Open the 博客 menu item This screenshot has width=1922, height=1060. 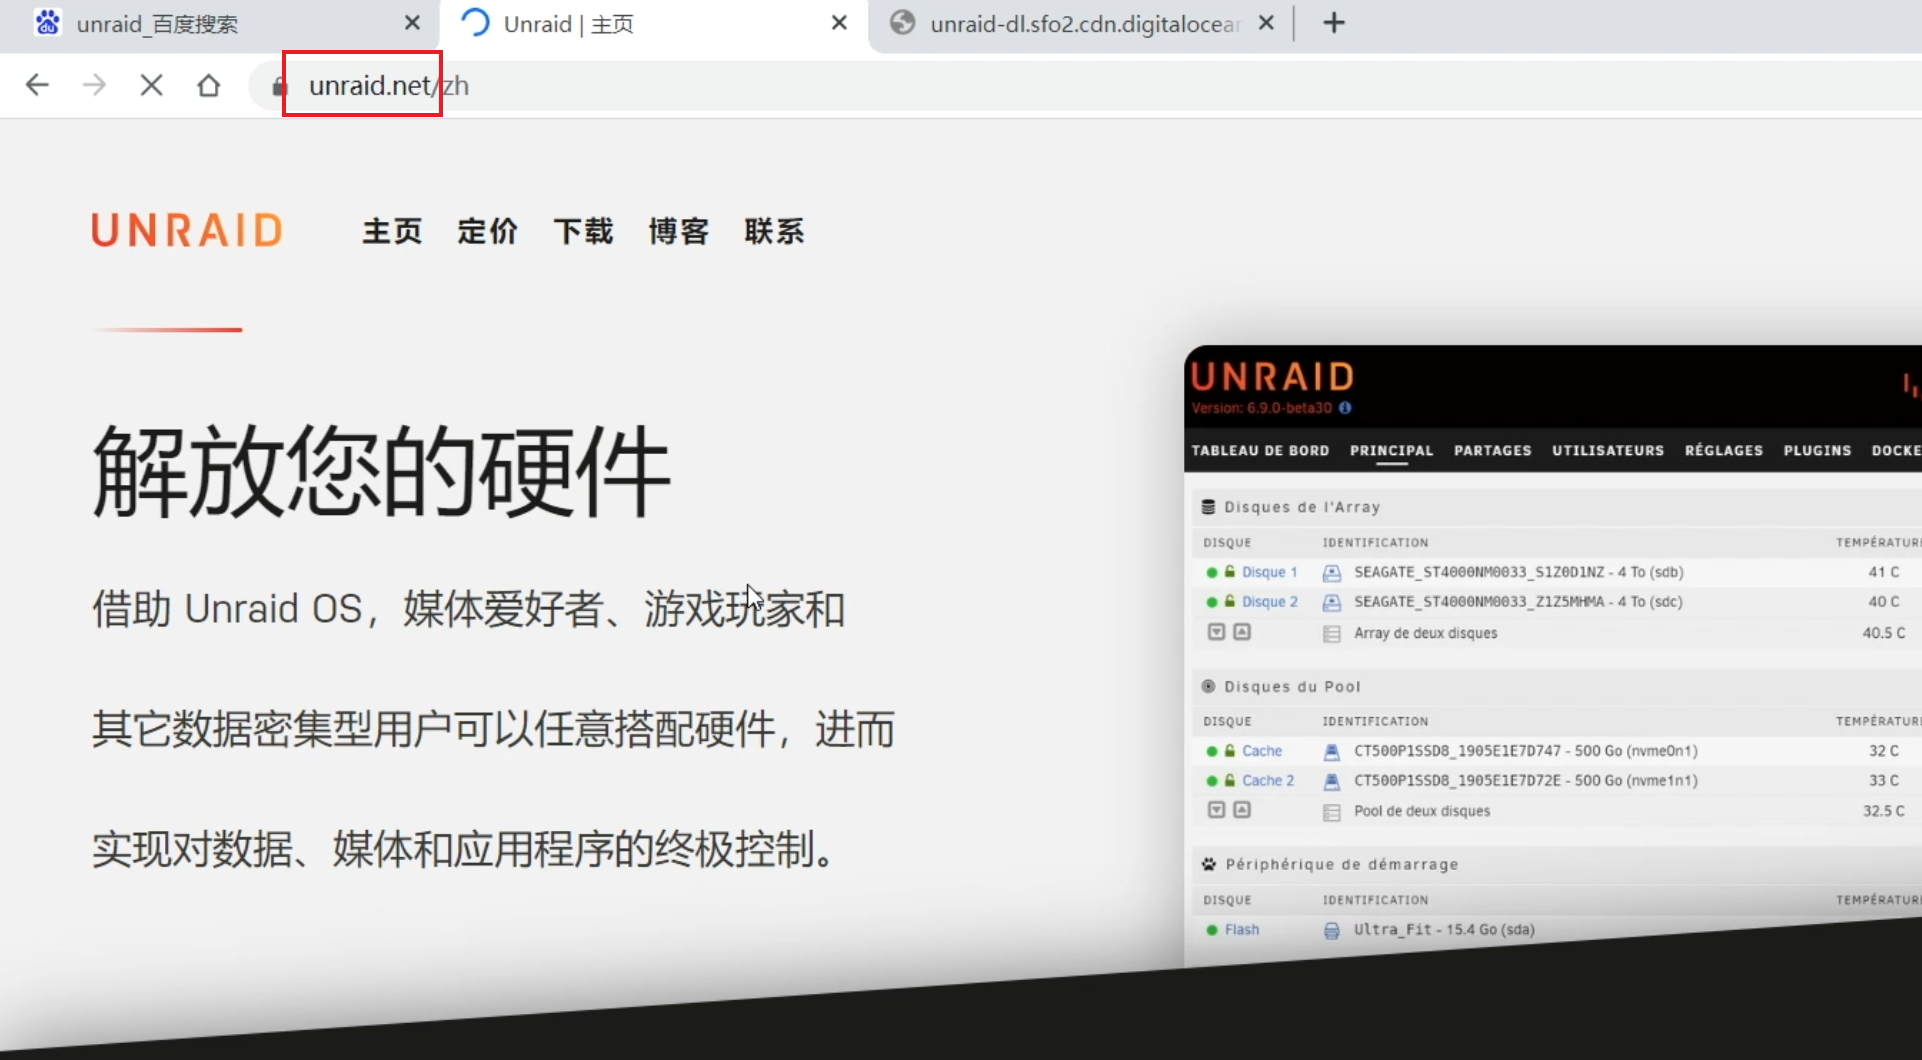678,231
